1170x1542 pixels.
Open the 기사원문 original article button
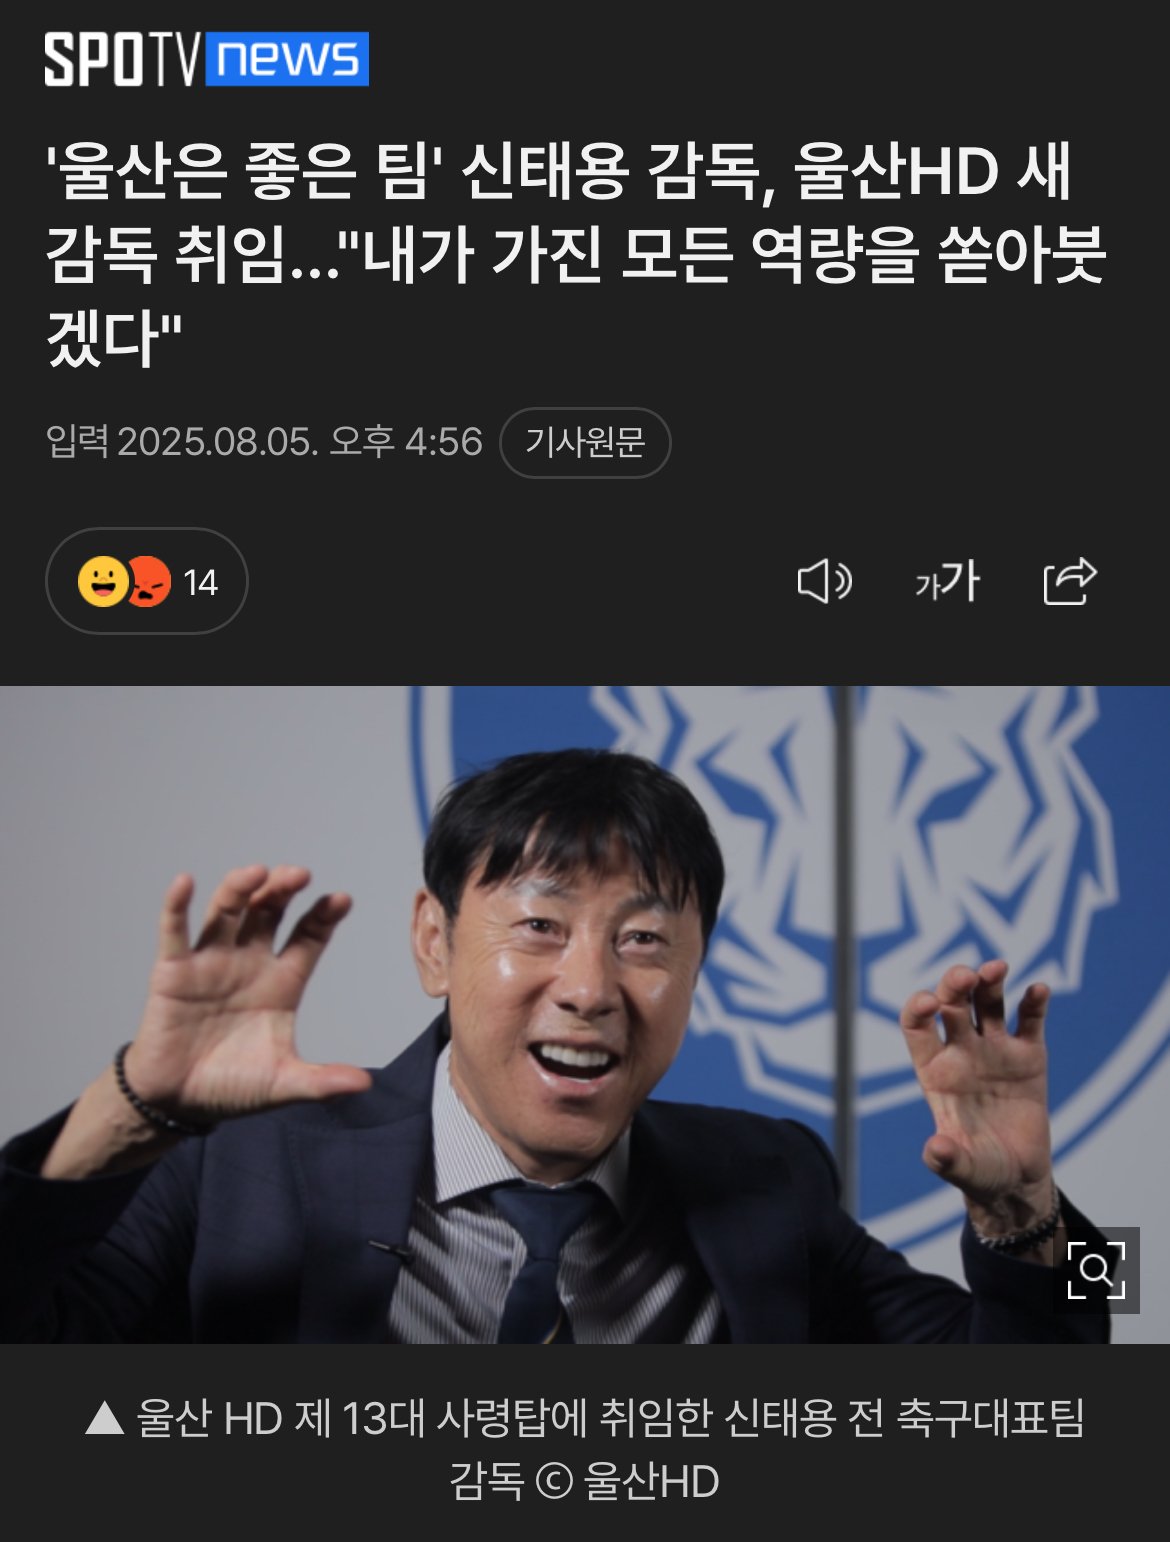click(585, 442)
